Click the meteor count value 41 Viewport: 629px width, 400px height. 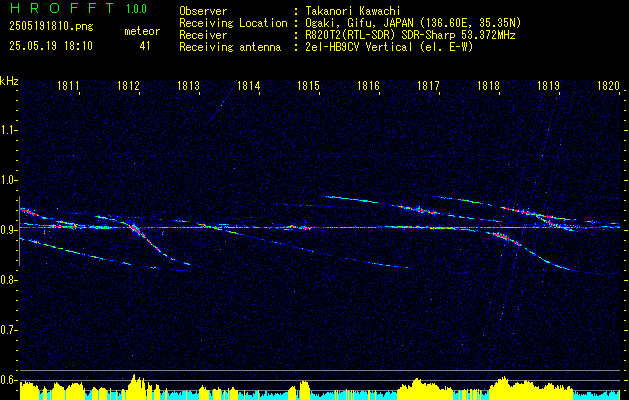(145, 46)
